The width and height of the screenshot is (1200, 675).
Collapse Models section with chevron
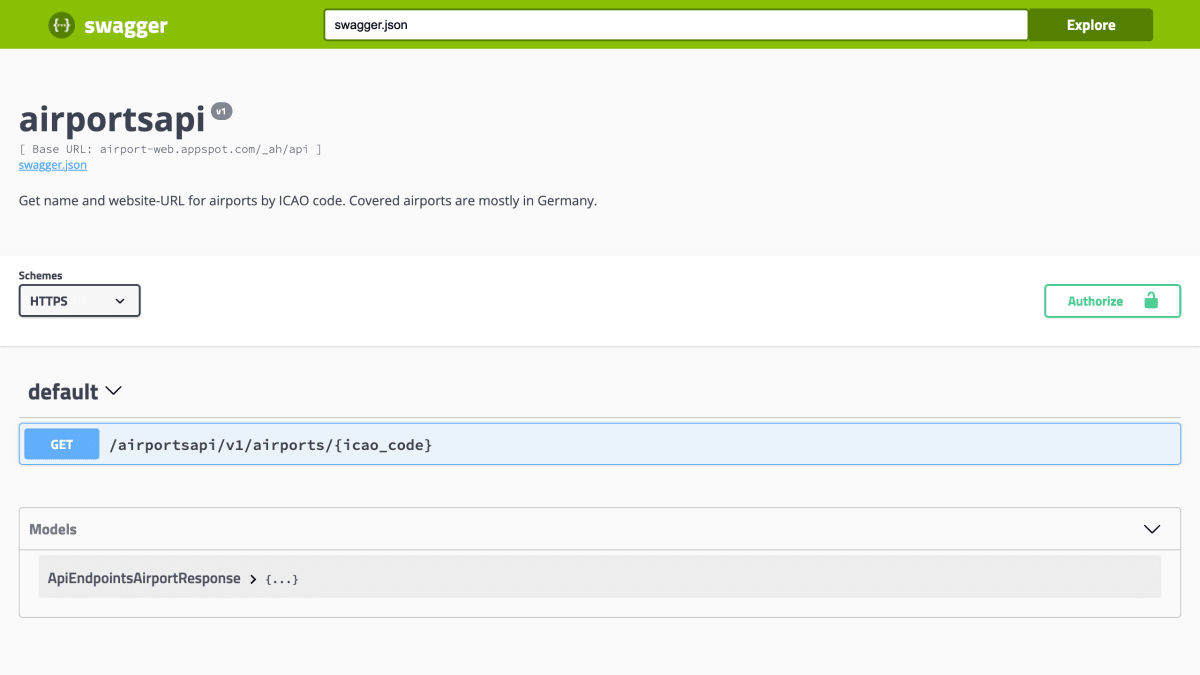[x=1152, y=529]
